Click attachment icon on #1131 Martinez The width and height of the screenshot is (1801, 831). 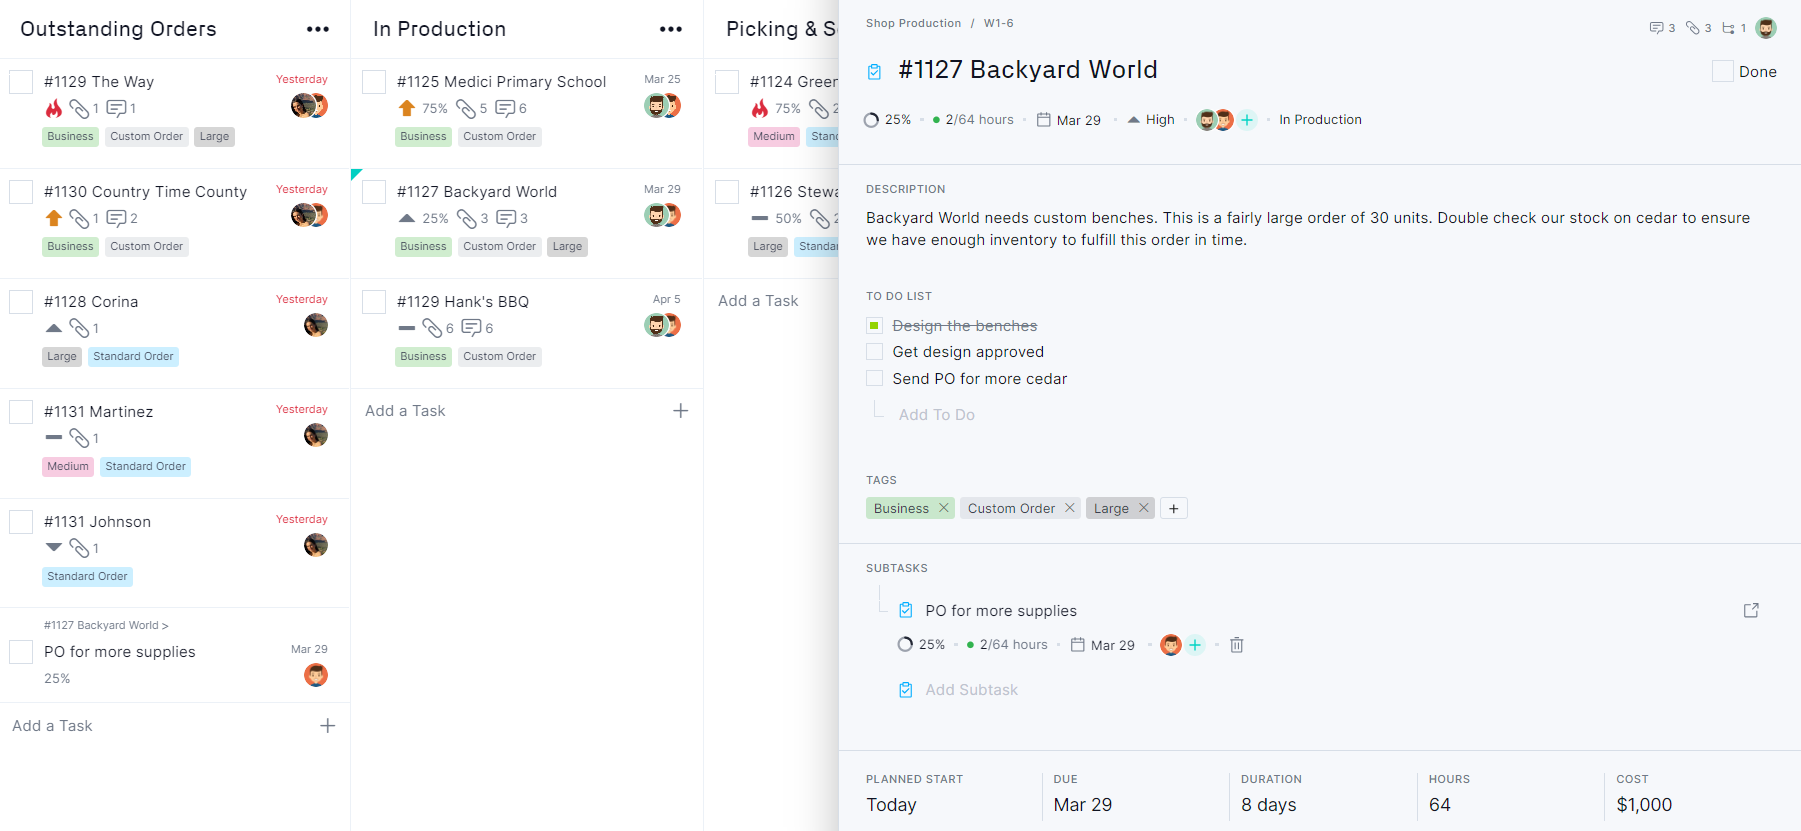79,438
